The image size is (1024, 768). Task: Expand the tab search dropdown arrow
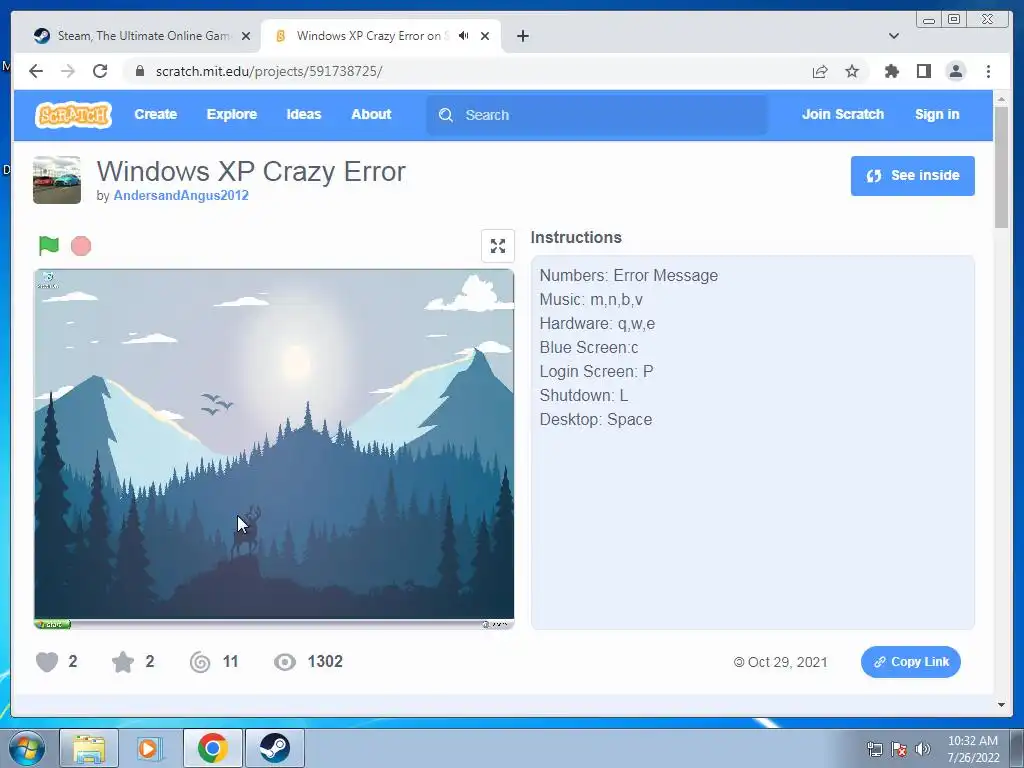894,36
